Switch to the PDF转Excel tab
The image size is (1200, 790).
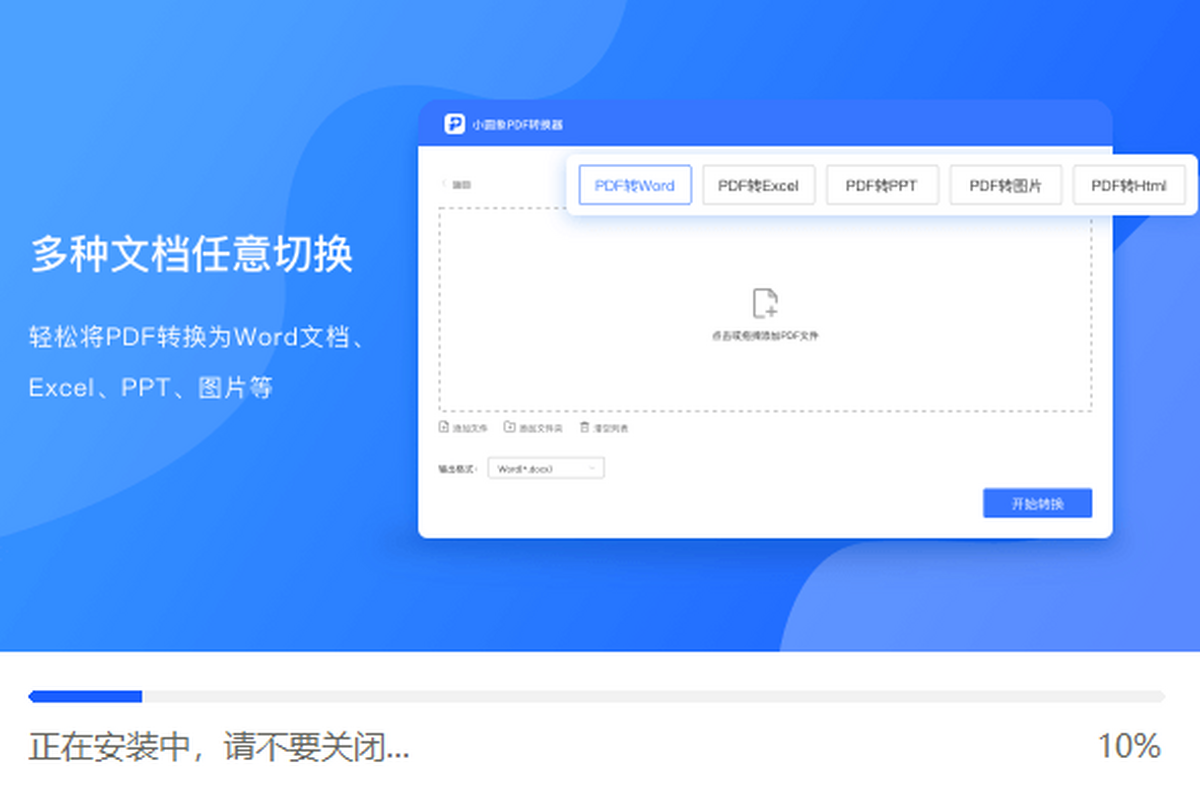pyautogui.click(x=758, y=185)
